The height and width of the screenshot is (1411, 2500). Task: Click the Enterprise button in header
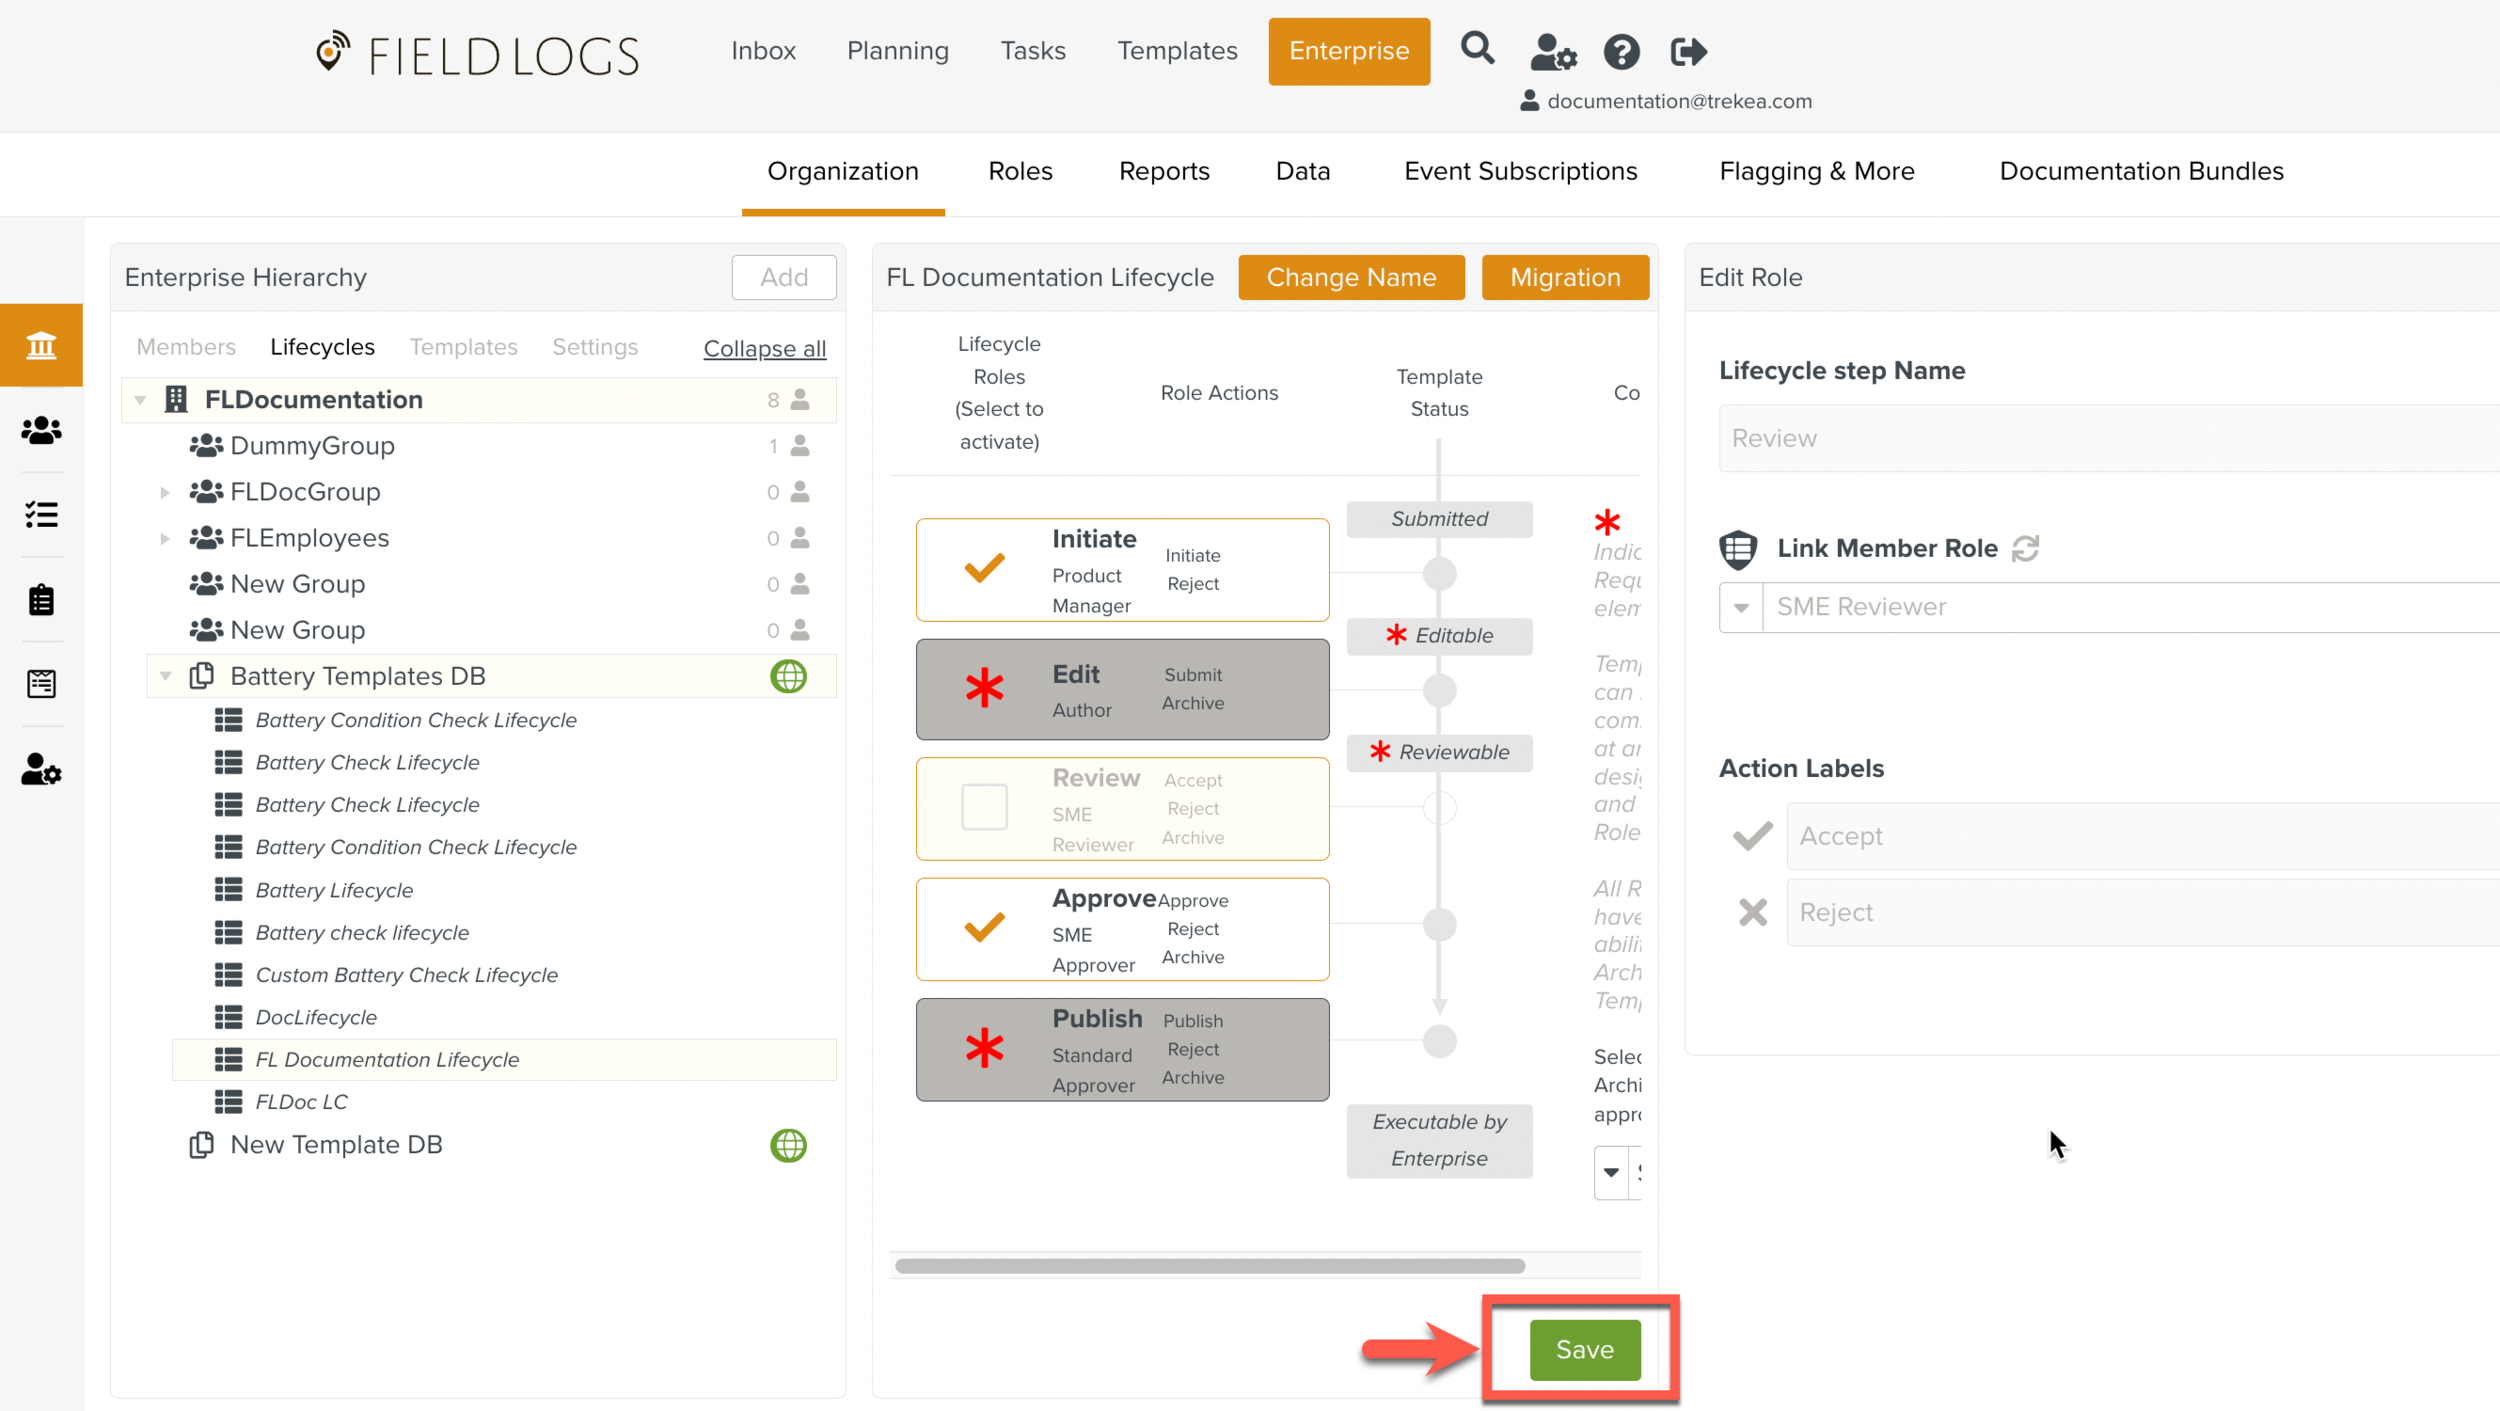[1348, 51]
